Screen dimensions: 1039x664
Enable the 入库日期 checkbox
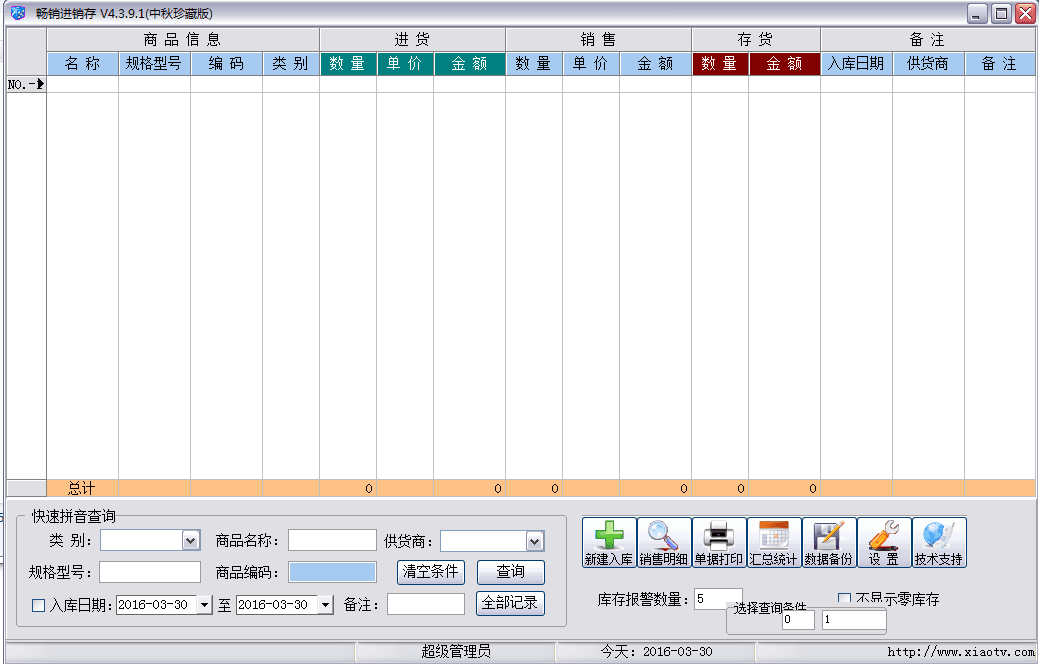coord(39,605)
